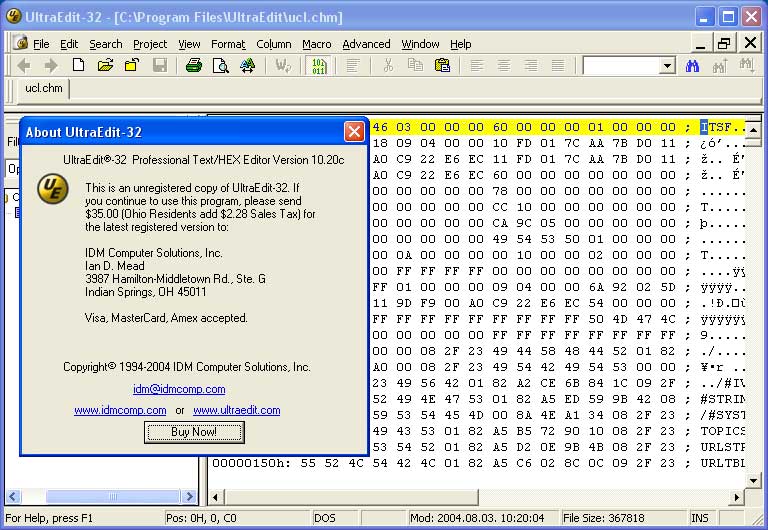Toggle Hex edit mode icon
This screenshot has width=768, height=530.
319,66
